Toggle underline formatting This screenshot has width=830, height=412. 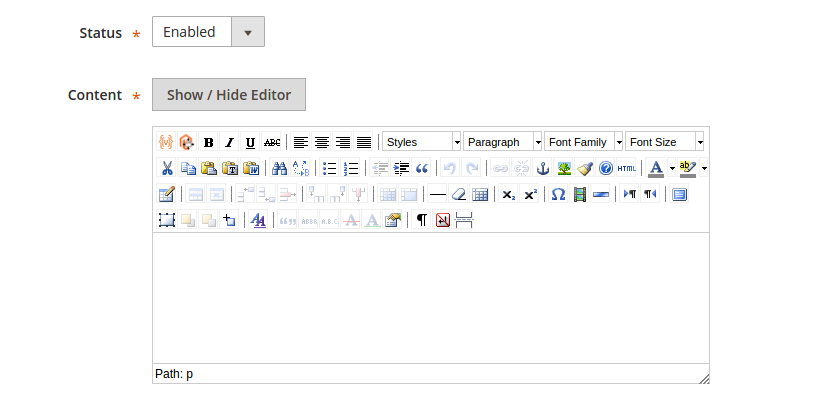point(250,142)
